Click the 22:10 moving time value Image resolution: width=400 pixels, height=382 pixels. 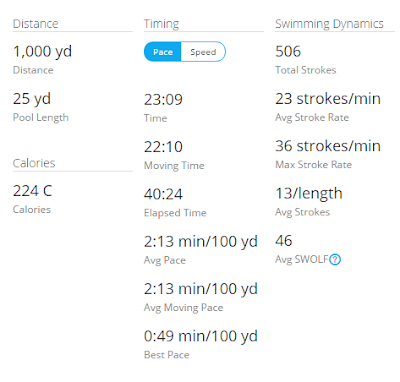[163, 147]
